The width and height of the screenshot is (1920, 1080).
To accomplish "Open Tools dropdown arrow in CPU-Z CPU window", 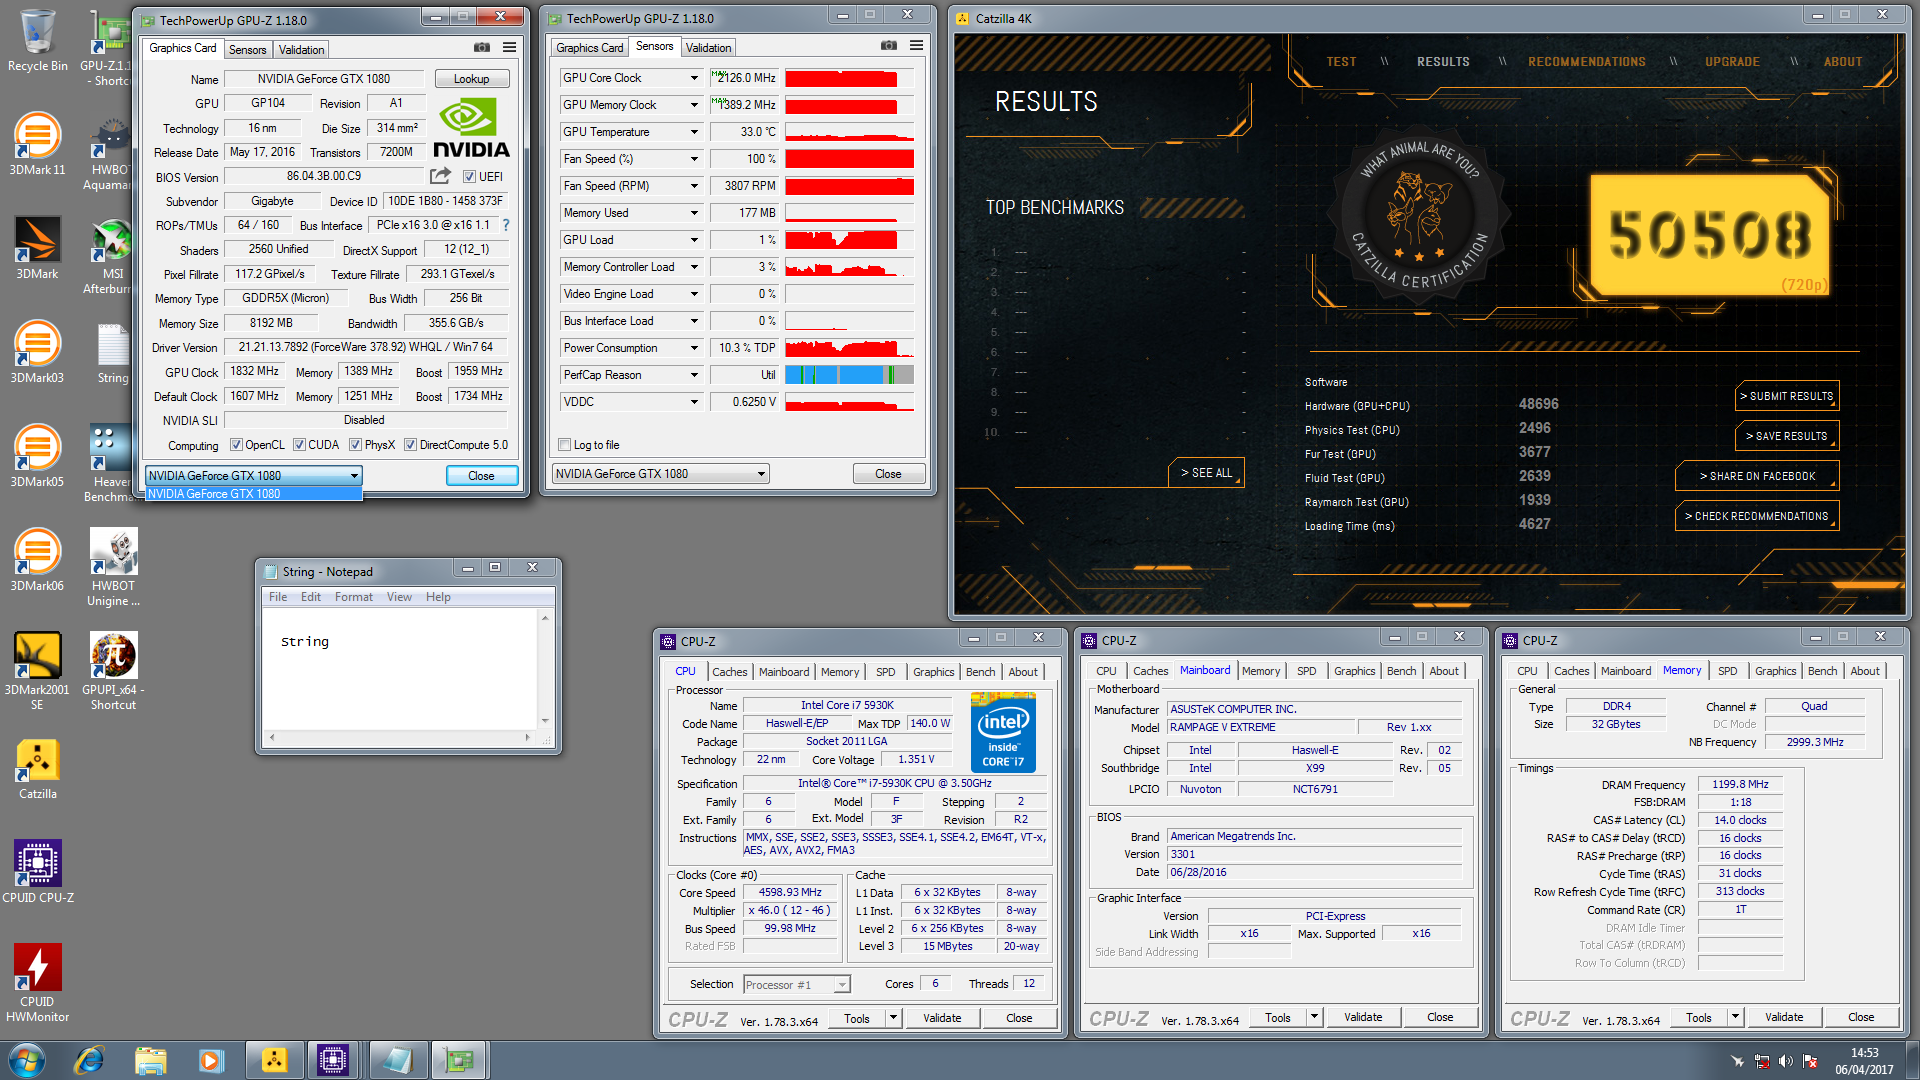I will point(893,1018).
